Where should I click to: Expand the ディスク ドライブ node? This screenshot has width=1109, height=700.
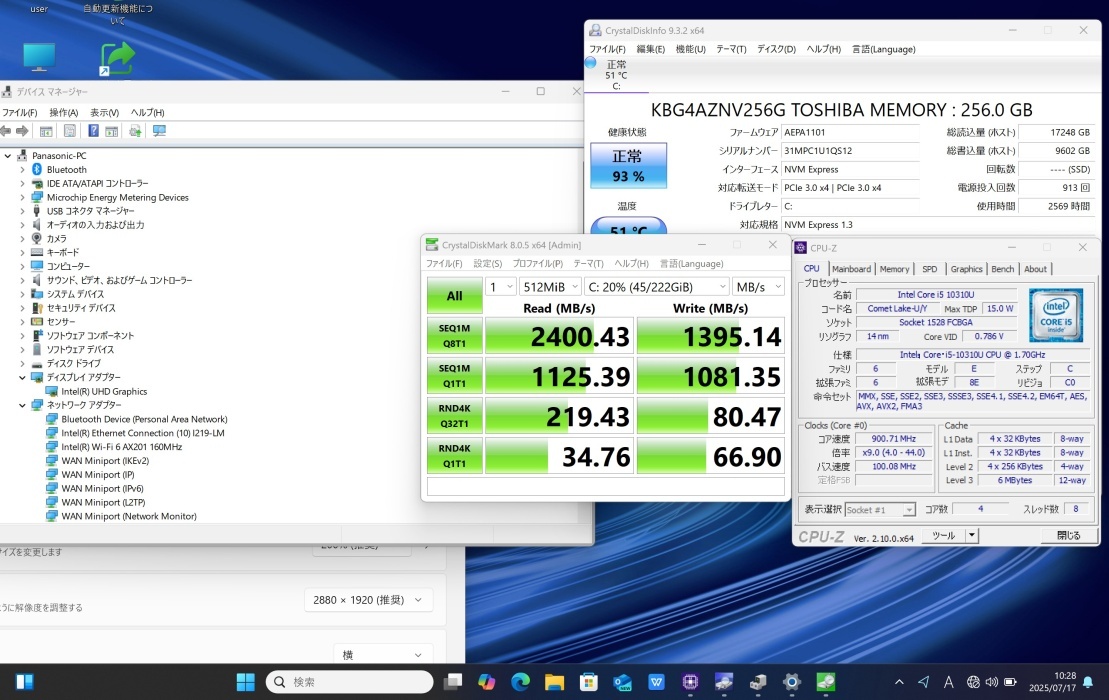22,363
